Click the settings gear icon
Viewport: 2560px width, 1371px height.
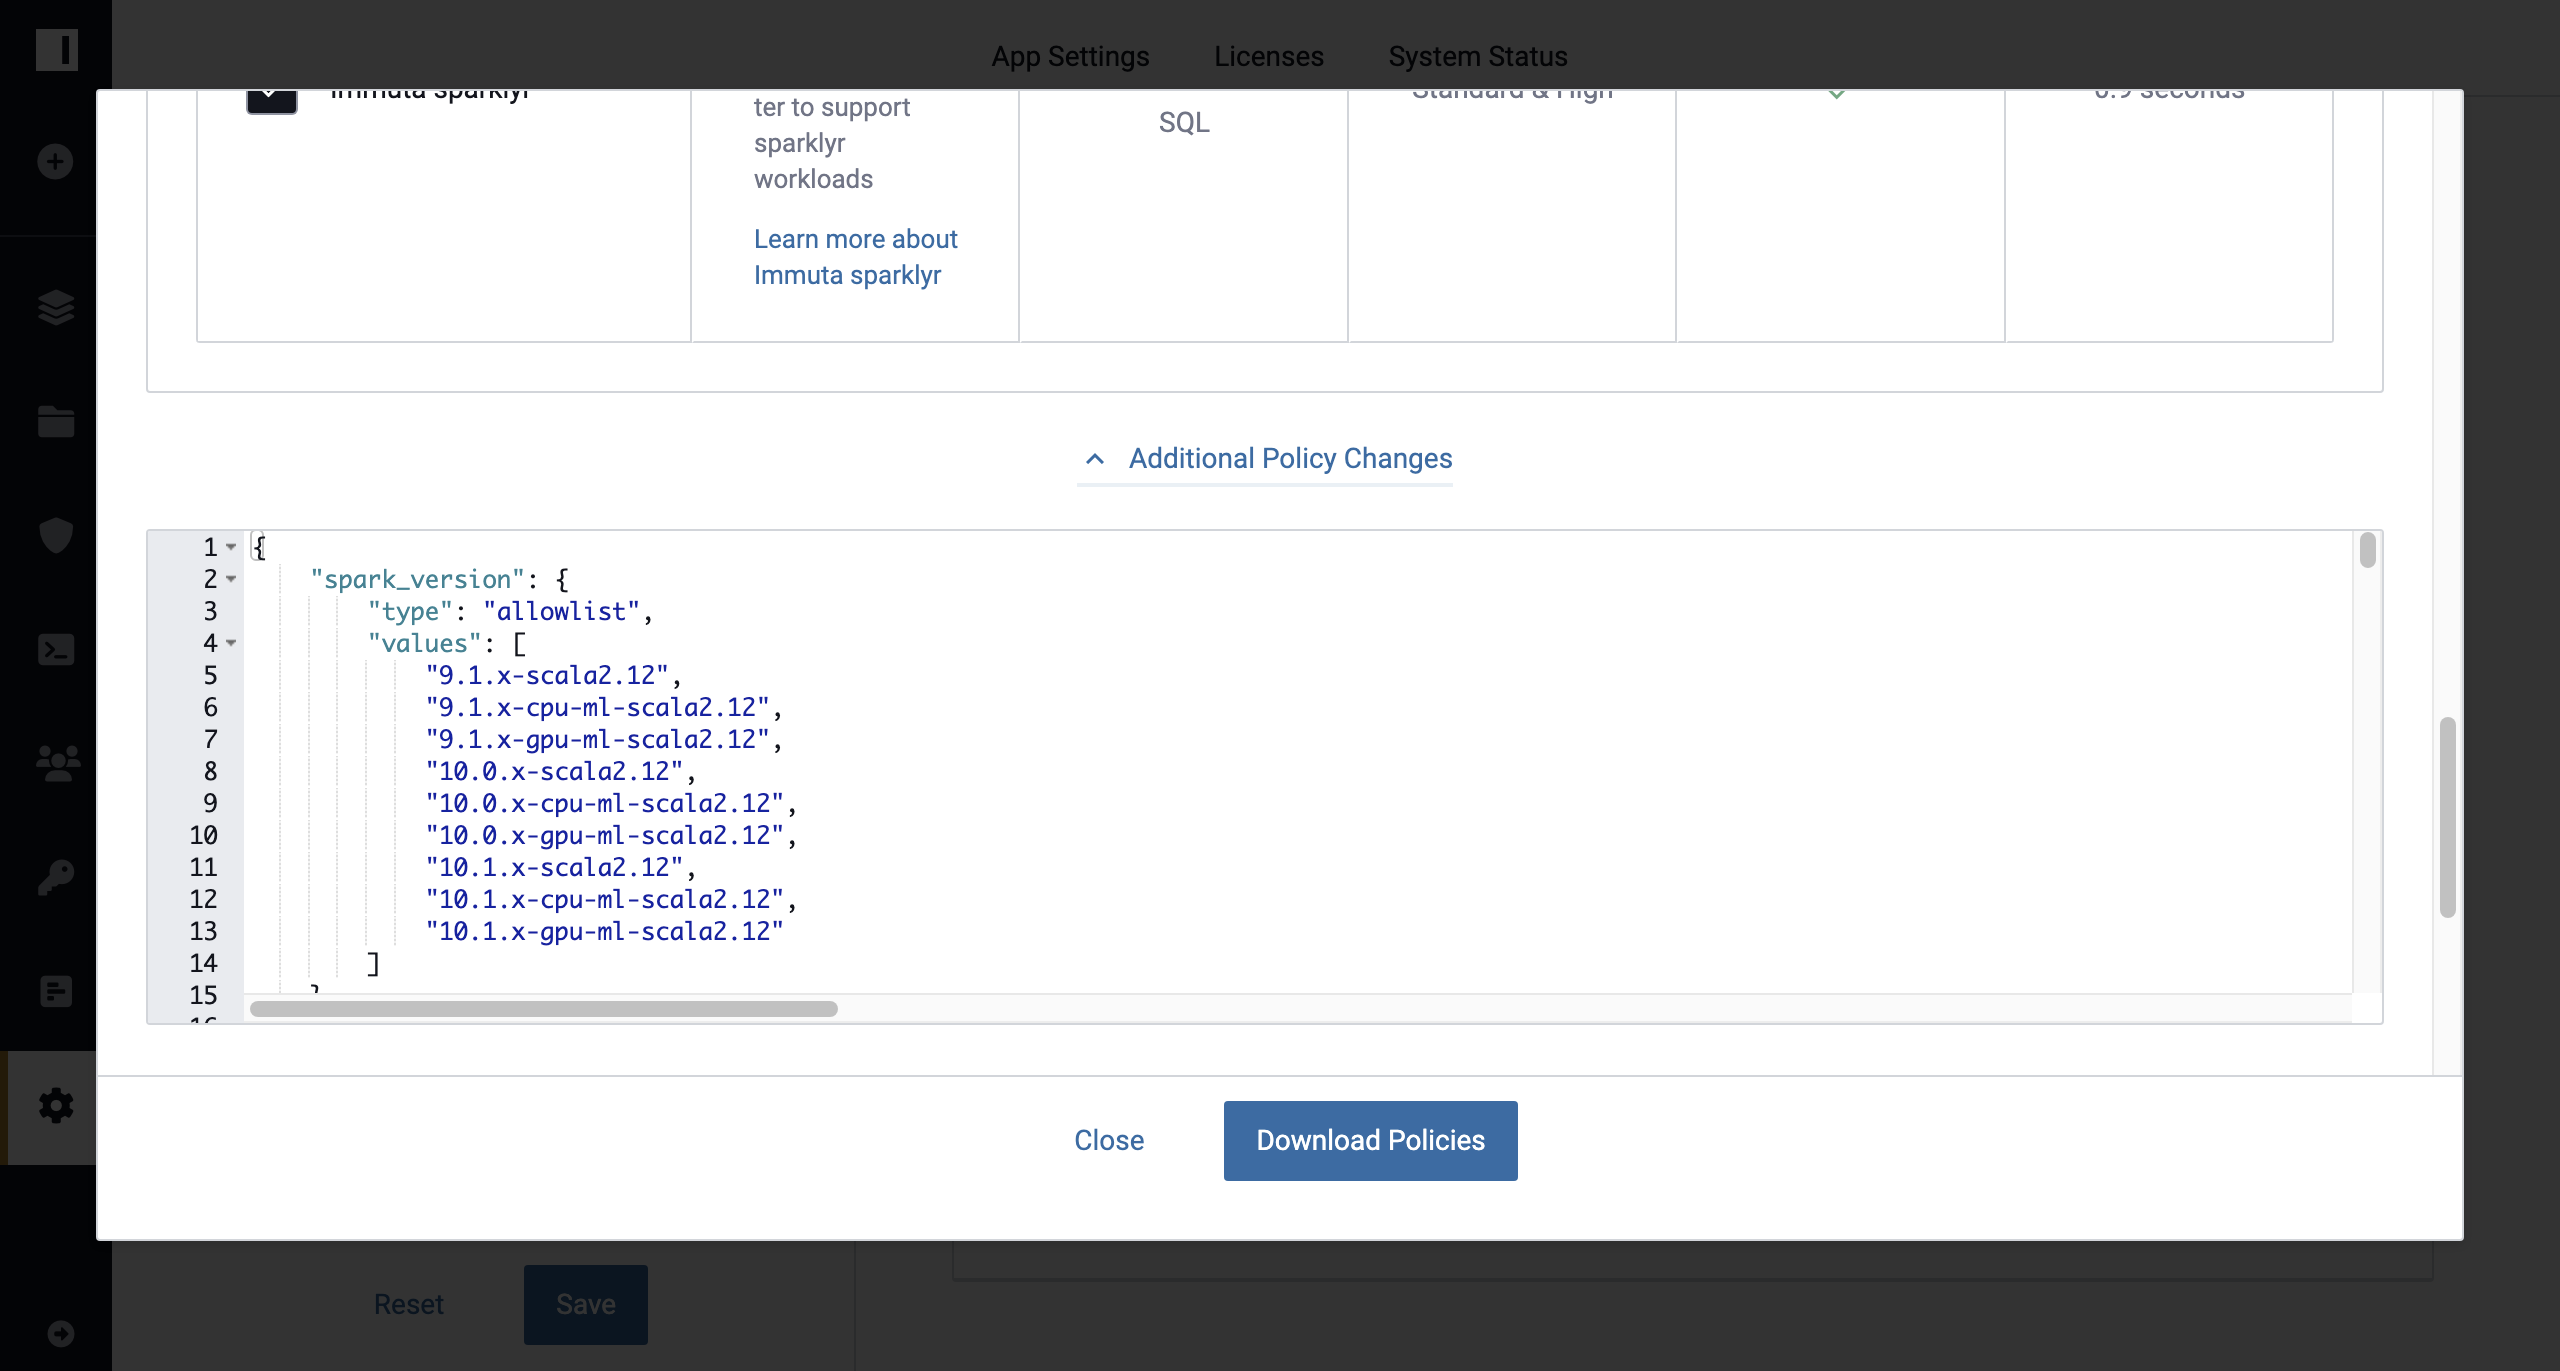click(x=56, y=1105)
